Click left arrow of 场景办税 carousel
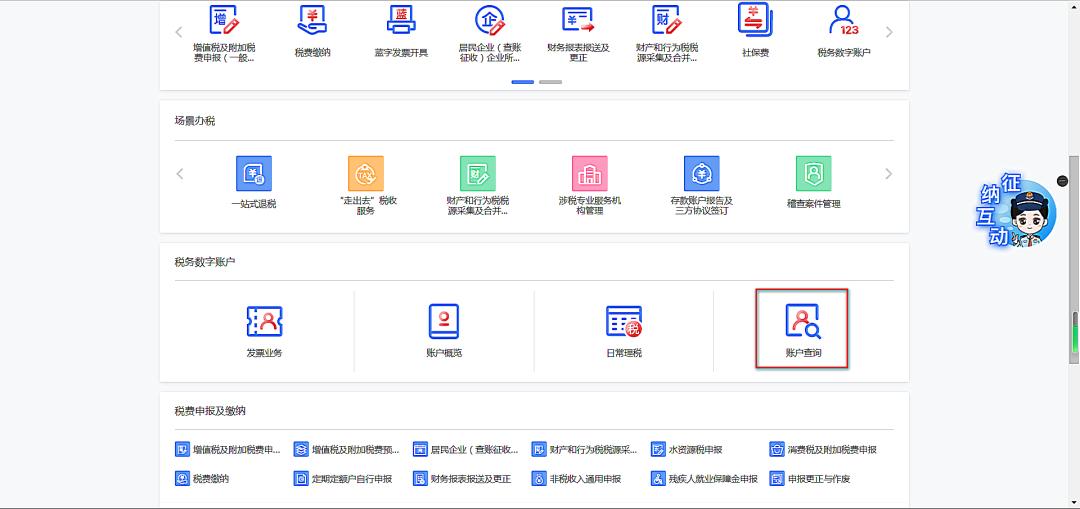The height and width of the screenshot is (509, 1080). pyautogui.click(x=180, y=174)
